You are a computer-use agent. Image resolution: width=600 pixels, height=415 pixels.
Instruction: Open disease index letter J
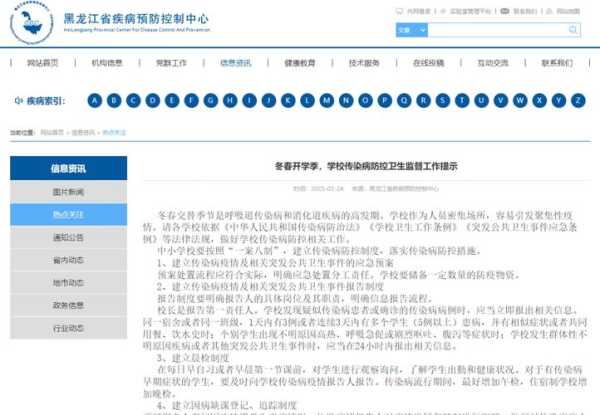coord(269,101)
